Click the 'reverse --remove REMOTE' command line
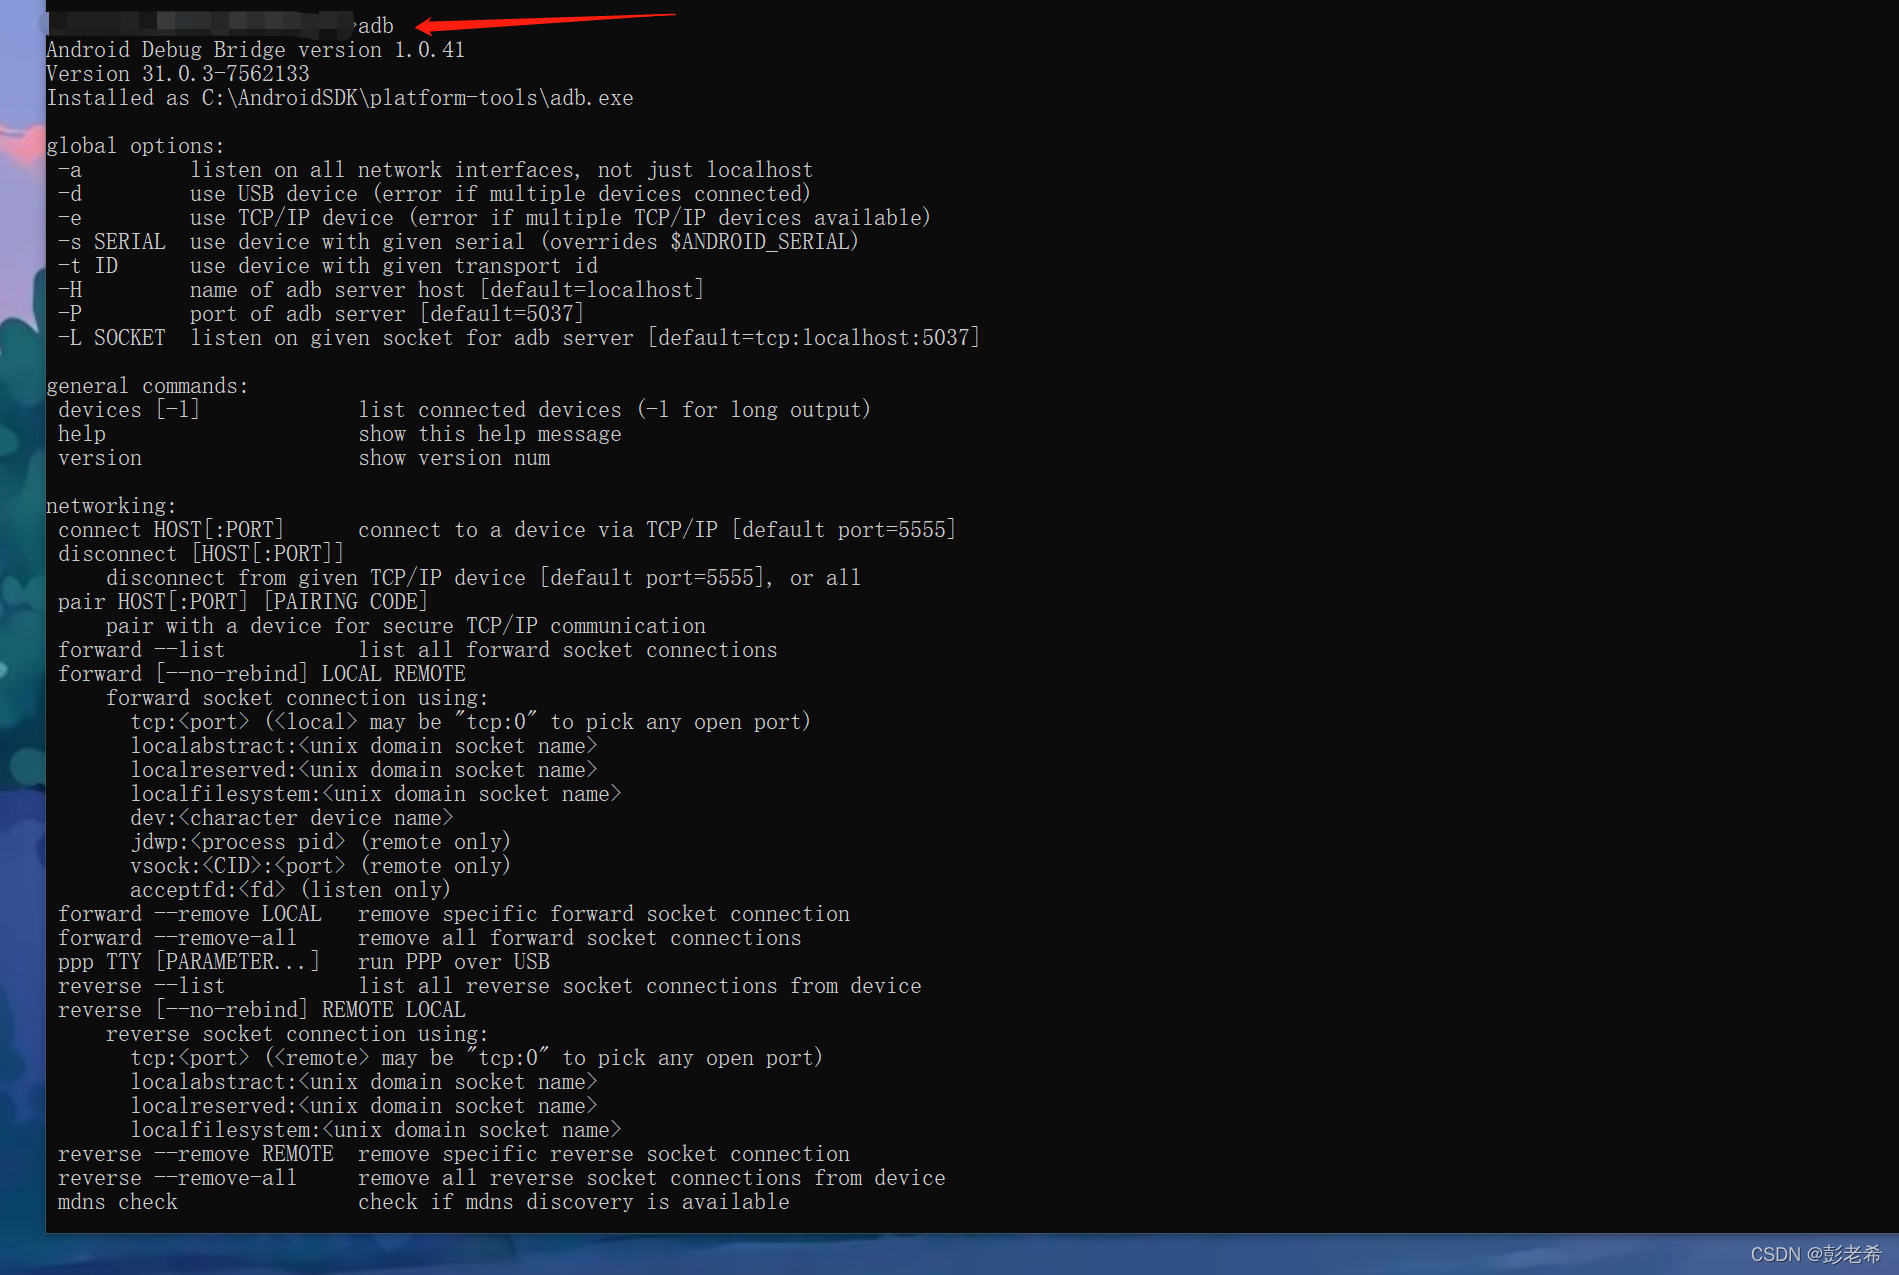The width and height of the screenshot is (1899, 1275). (x=454, y=1154)
